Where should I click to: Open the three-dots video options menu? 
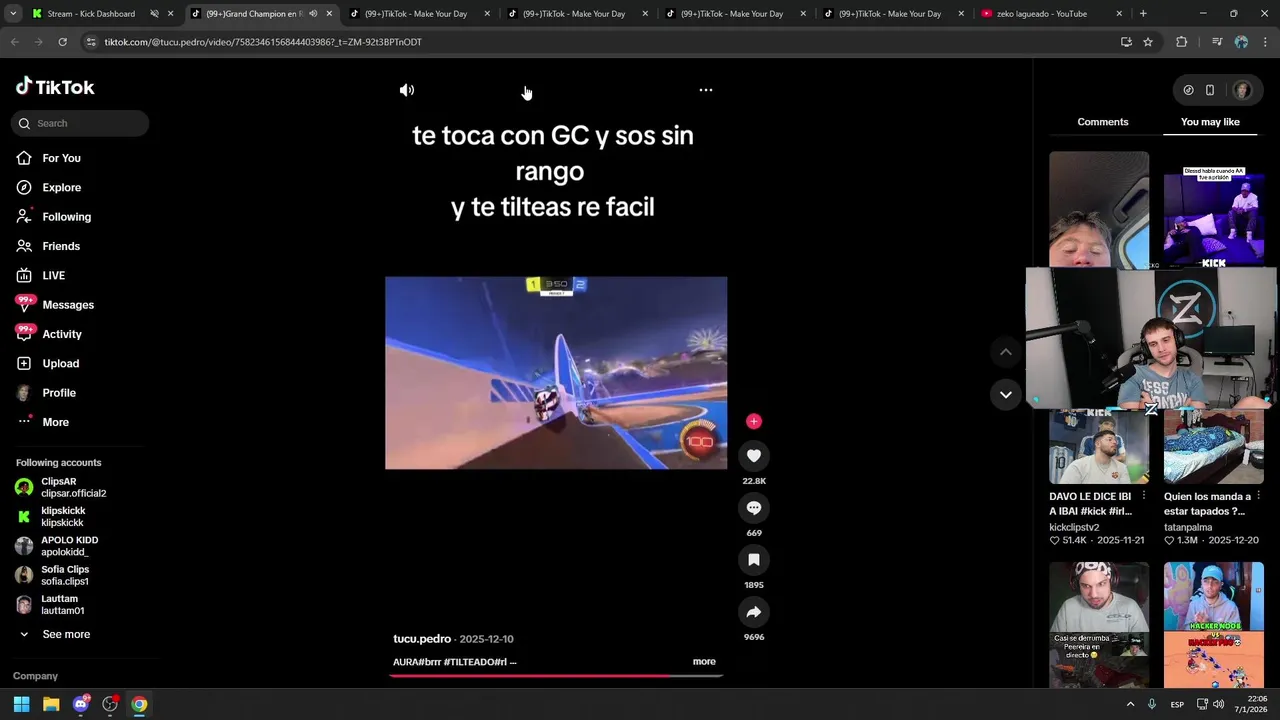coord(706,90)
